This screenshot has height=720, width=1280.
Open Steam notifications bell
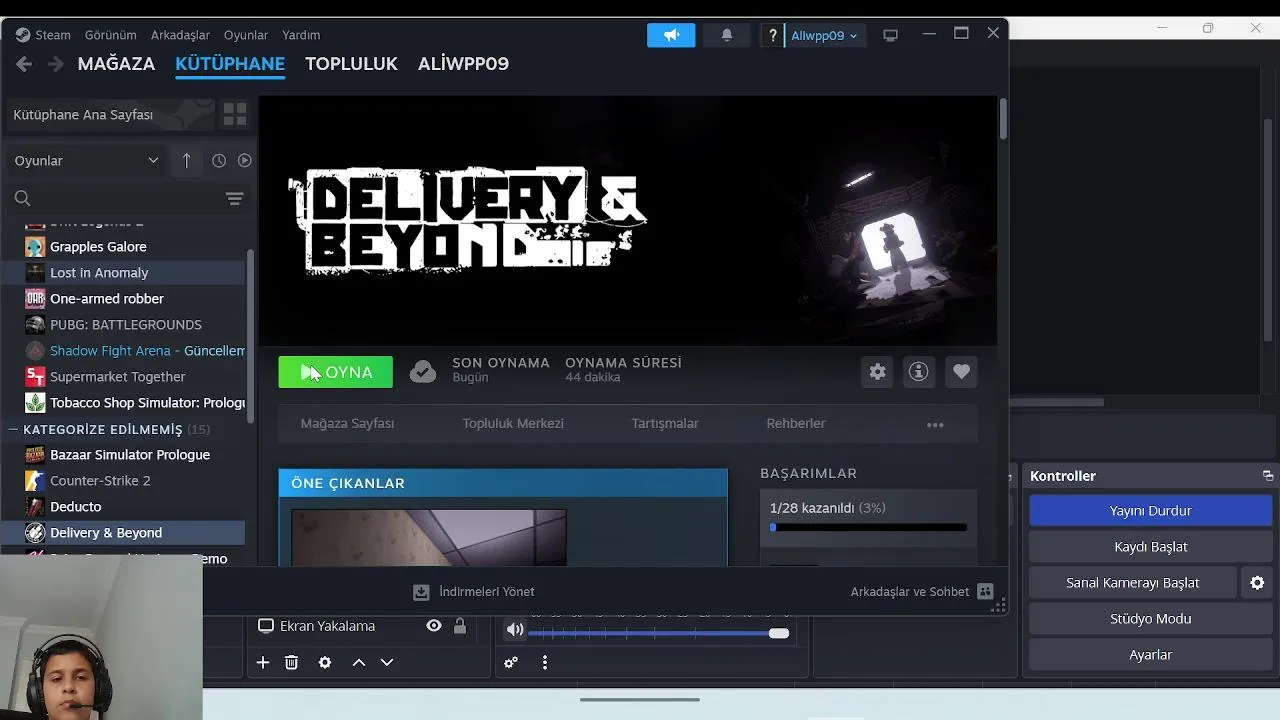coord(727,35)
